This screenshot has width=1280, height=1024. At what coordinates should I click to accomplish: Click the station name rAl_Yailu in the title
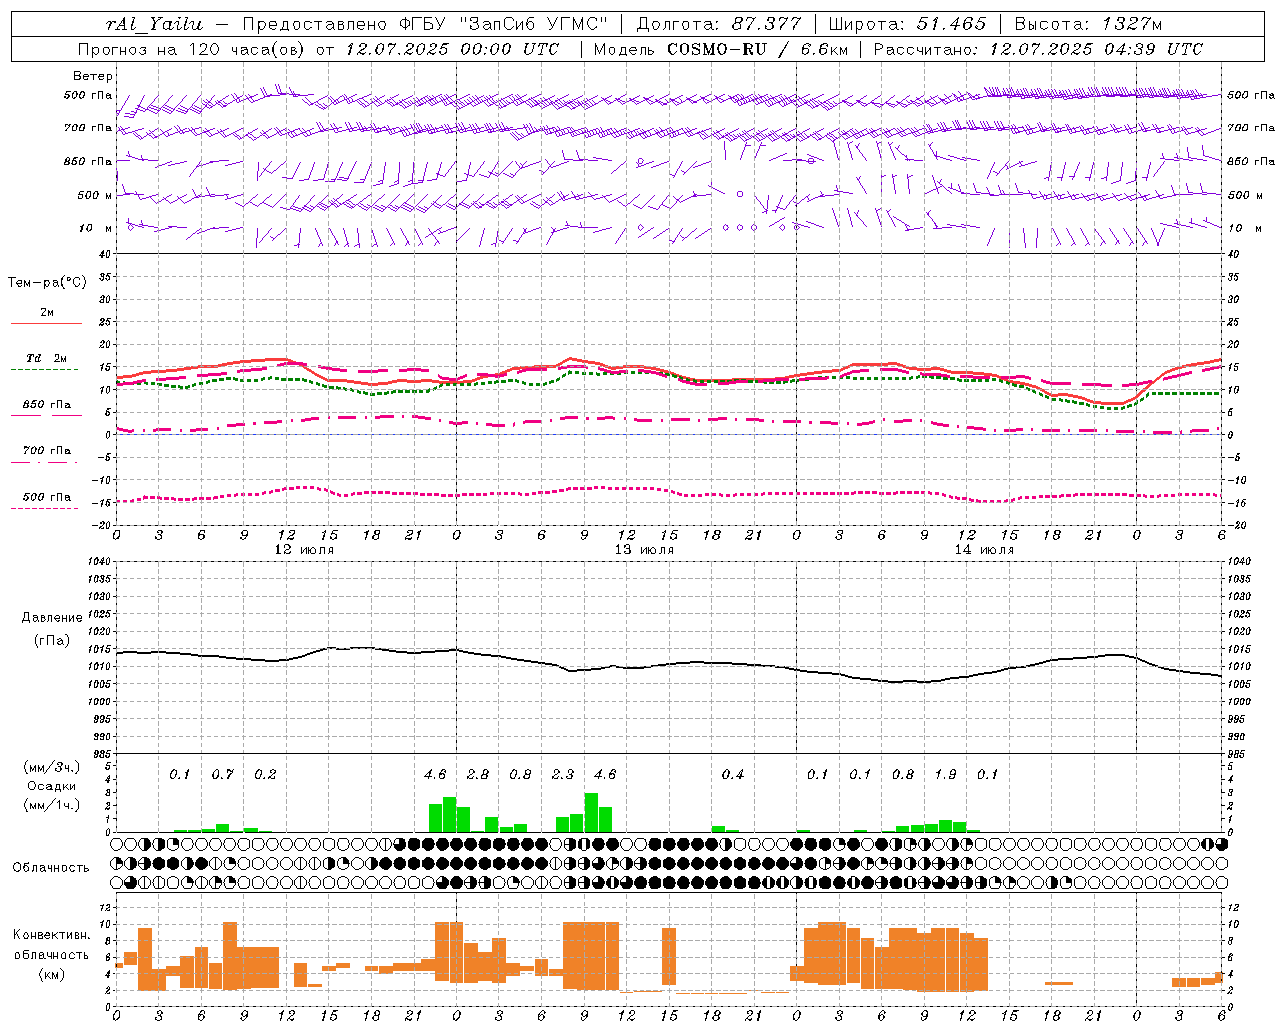pyautogui.click(x=154, y=24)
